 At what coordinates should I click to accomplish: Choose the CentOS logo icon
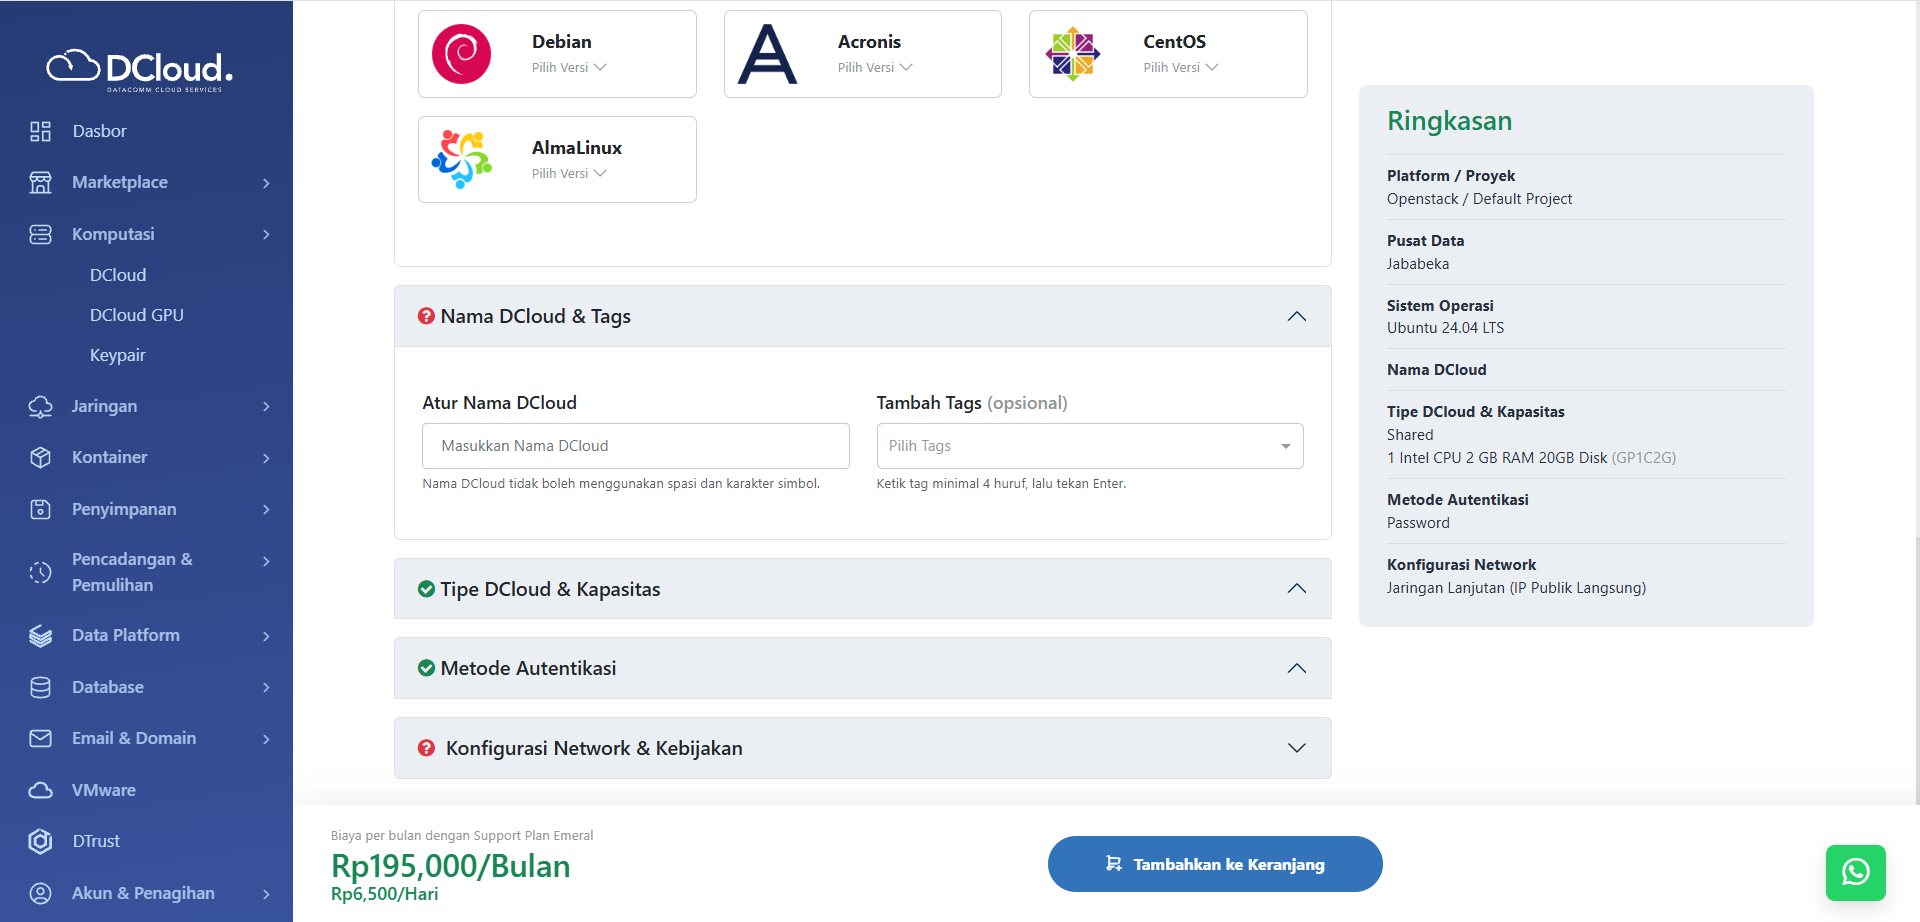(1072, 54)
